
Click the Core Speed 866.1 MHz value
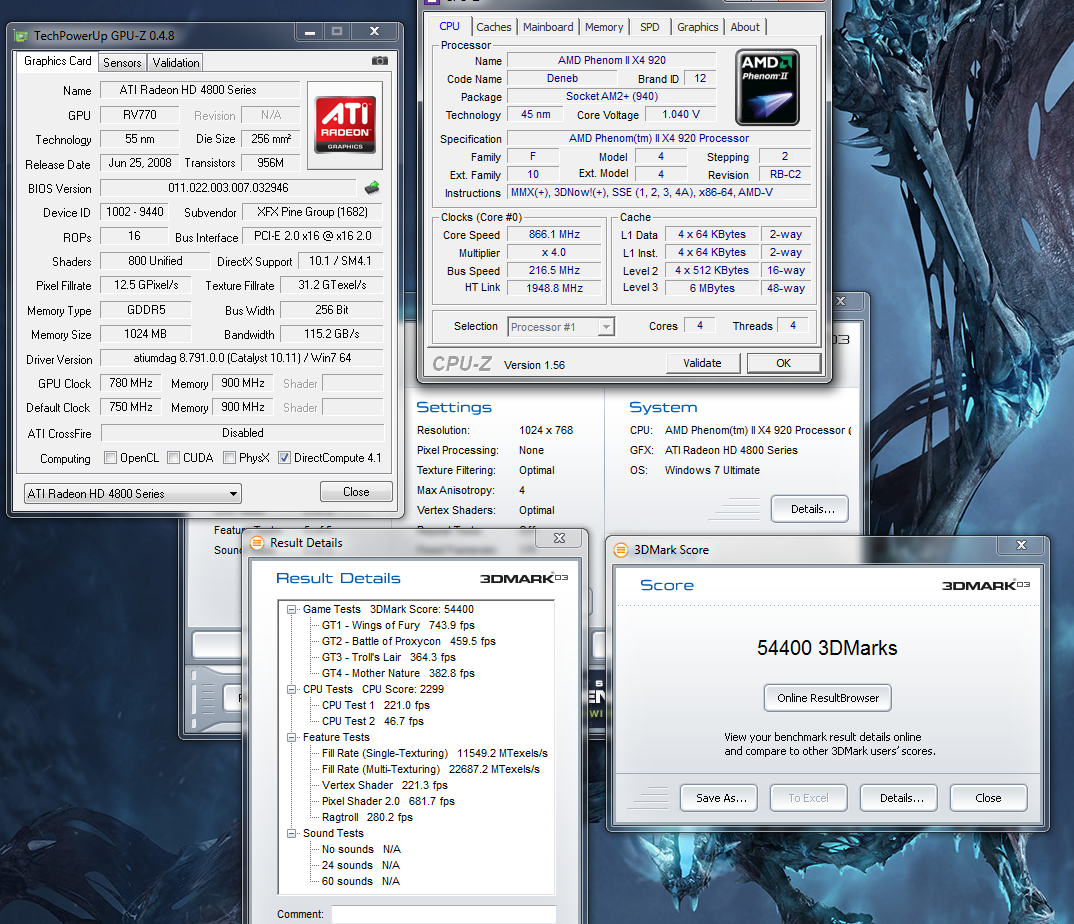(554, 234)
